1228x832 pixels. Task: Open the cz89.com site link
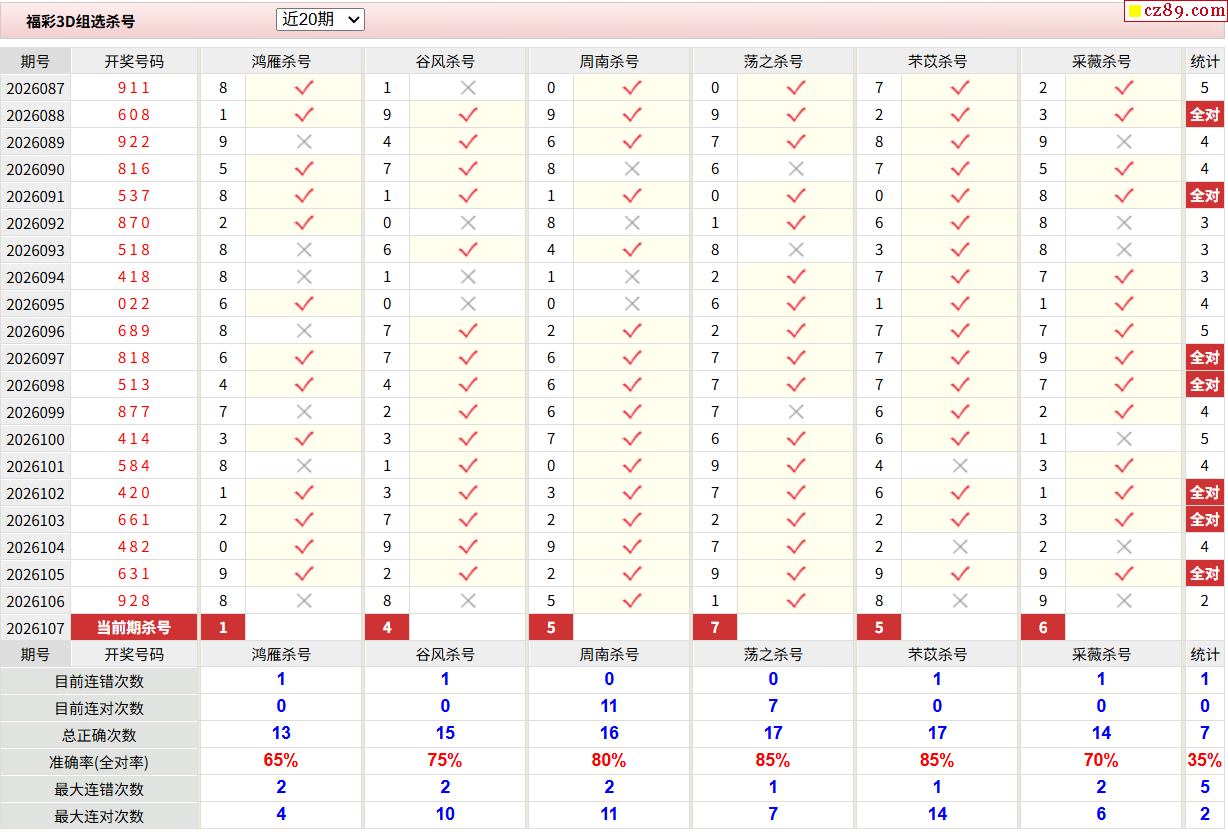coord(1178,11)
